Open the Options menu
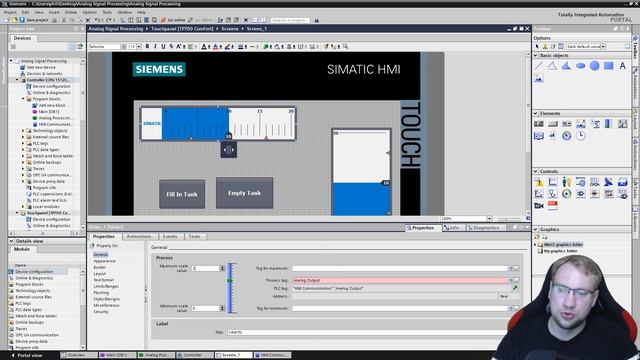Viewport: 640px width, 360px height. click(90, 12)
